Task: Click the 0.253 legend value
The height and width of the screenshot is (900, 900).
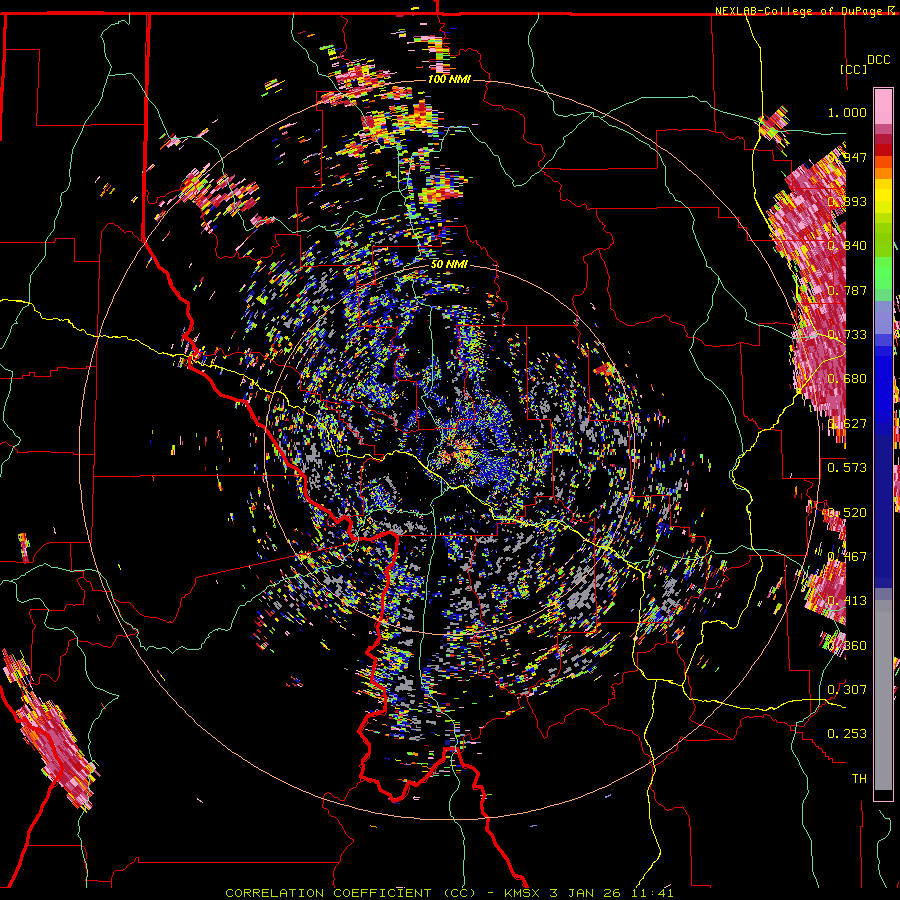Action: pyautogui.click(x=847, y=734)
